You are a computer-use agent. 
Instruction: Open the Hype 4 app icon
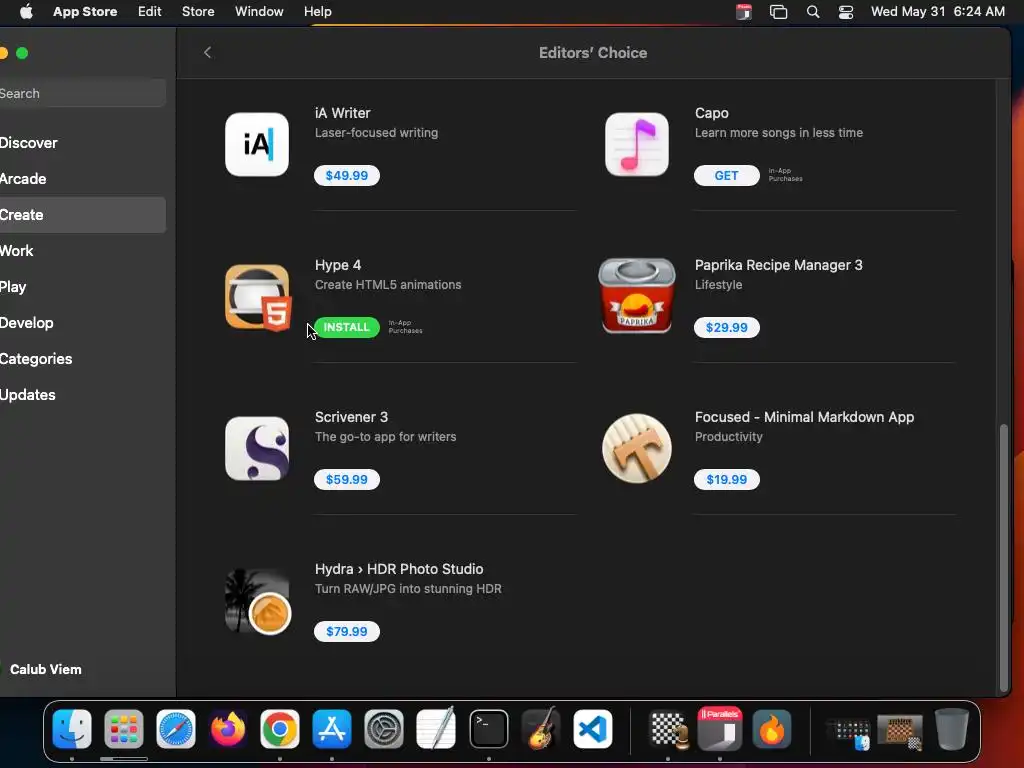pyautogui.click(x=258, y=297)
